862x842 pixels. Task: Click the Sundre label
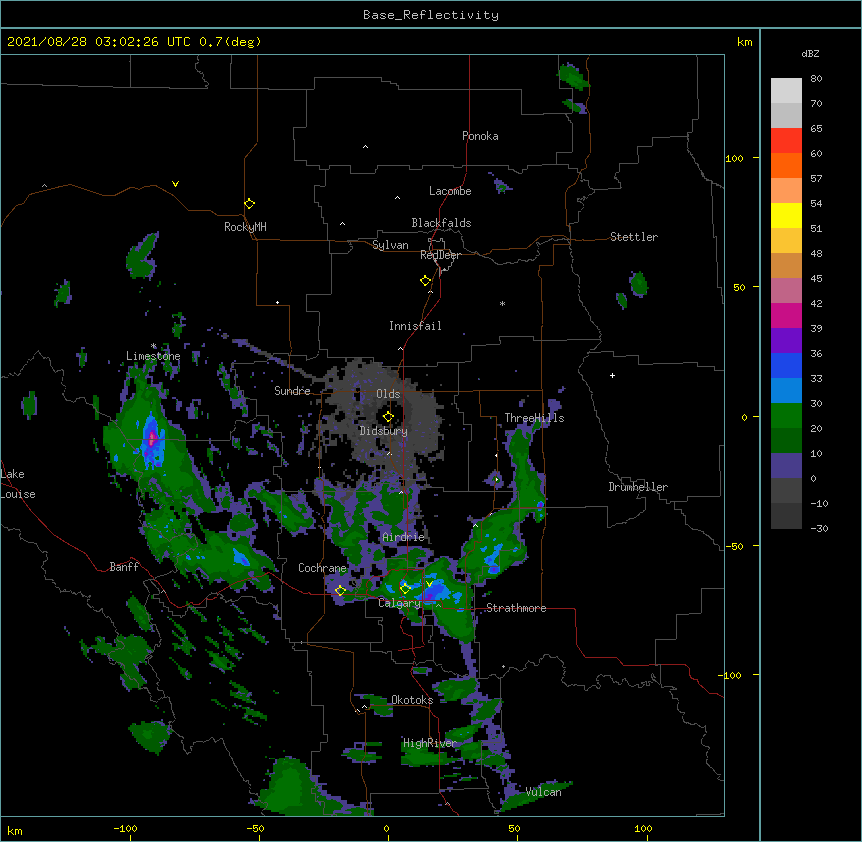[292, 391]
